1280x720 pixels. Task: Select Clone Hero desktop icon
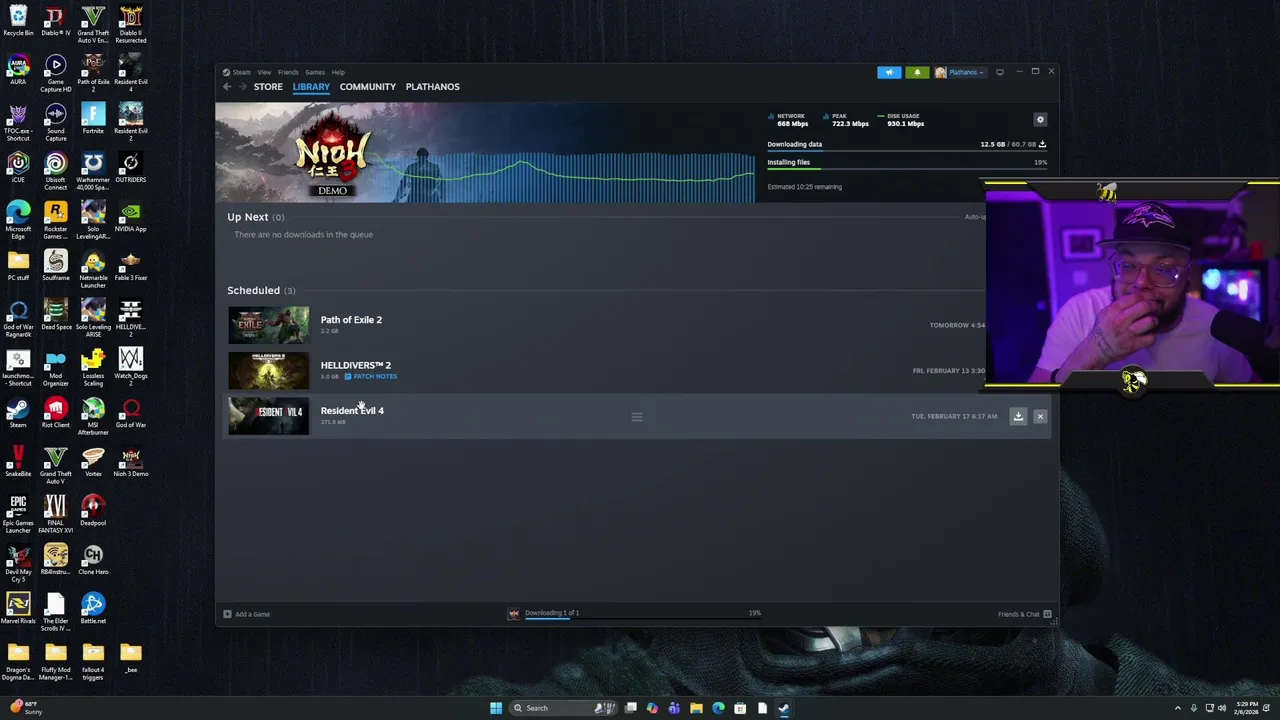93,561
